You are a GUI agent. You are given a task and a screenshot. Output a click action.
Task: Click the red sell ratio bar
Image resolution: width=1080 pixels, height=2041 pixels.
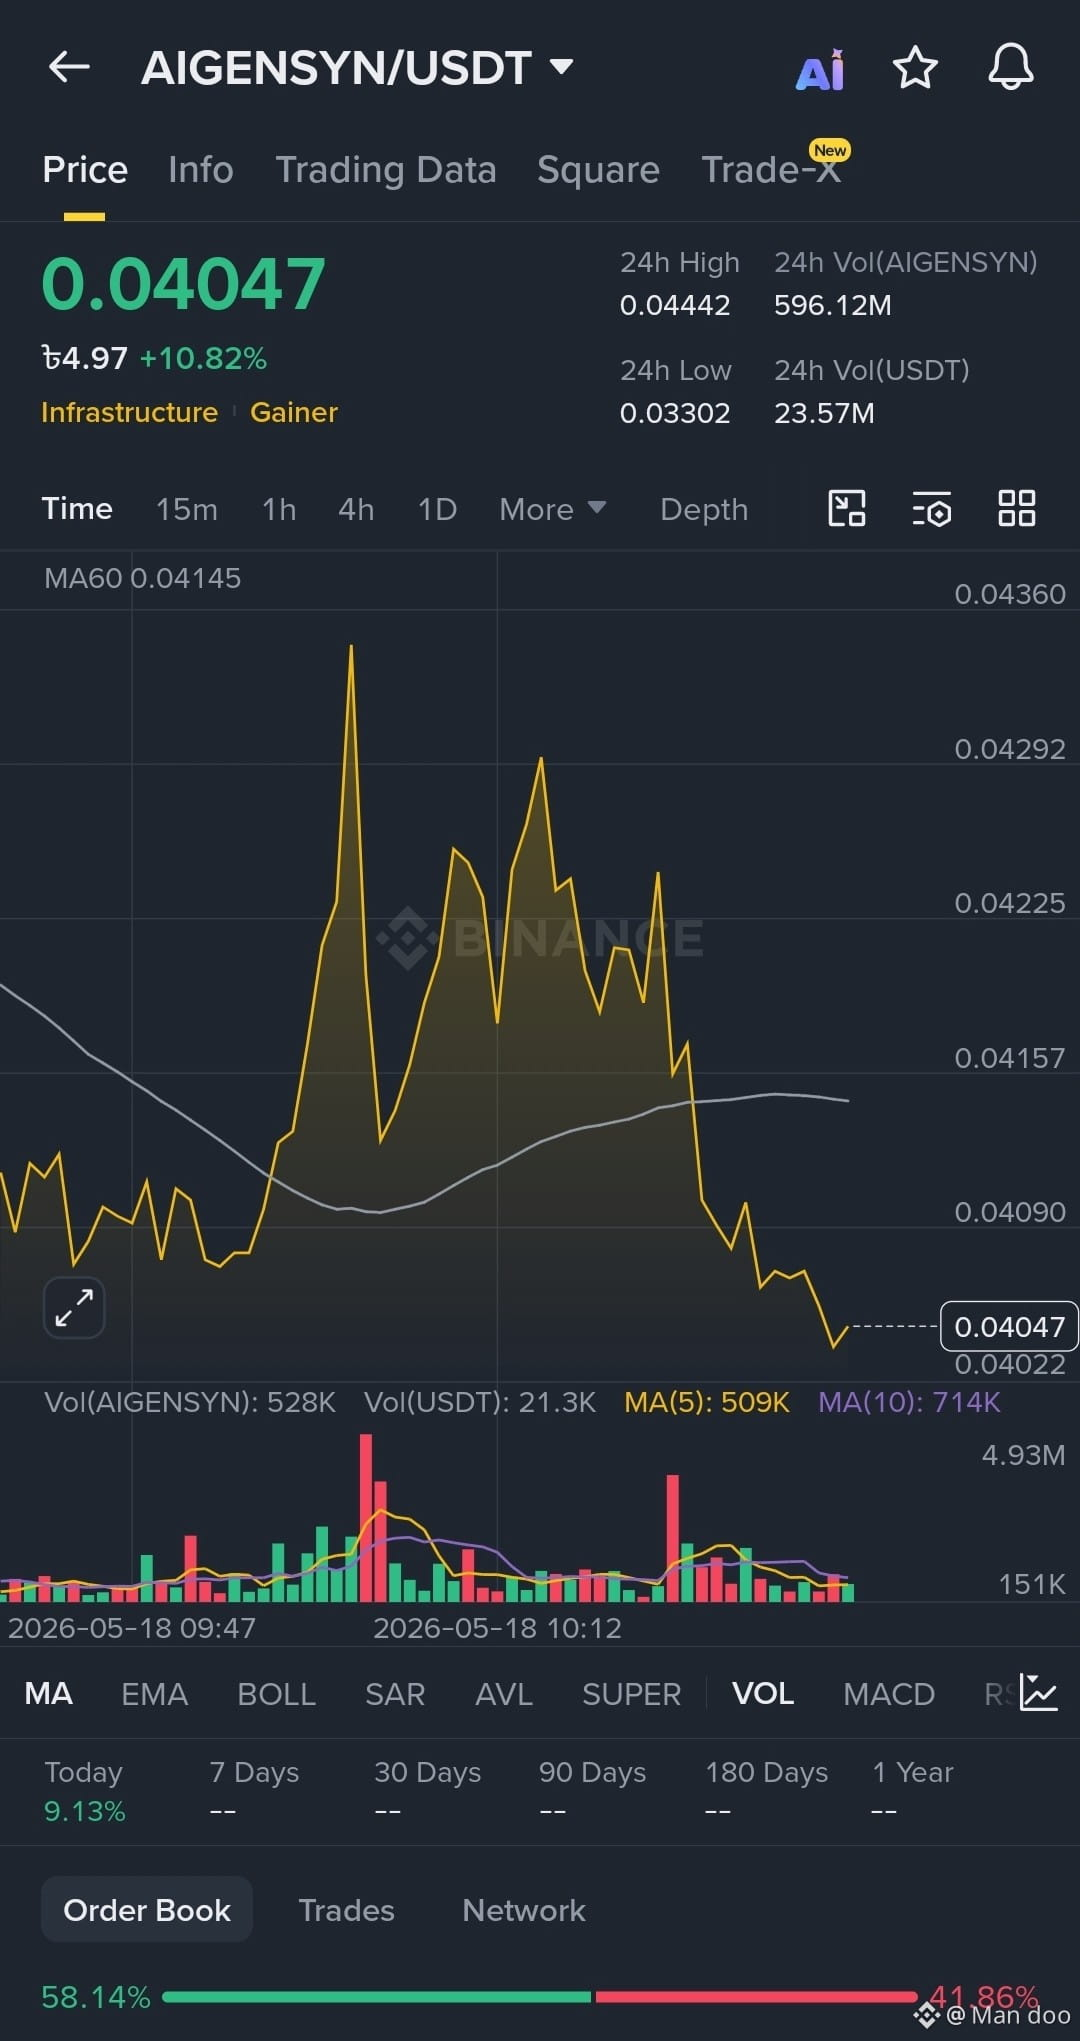pos(756,1997)
